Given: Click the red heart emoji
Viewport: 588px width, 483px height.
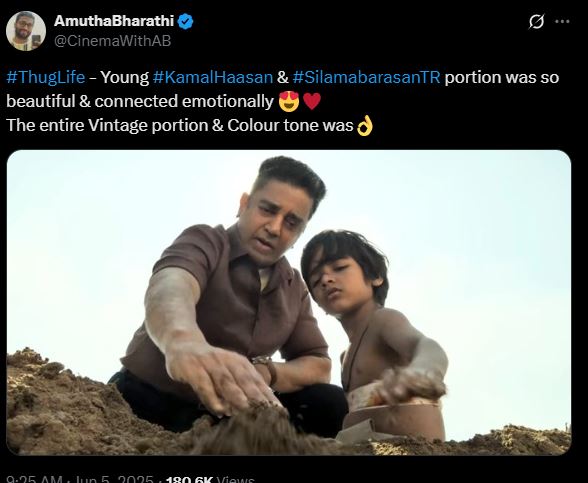Looking at the screenshot, I should tap(312, 101).
